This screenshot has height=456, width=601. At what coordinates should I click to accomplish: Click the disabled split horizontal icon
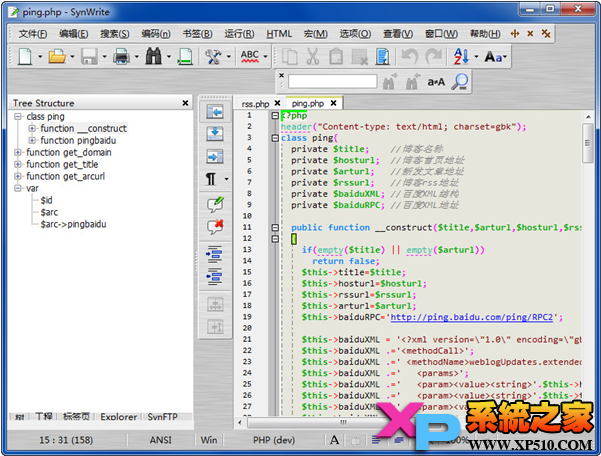(215, 305)
